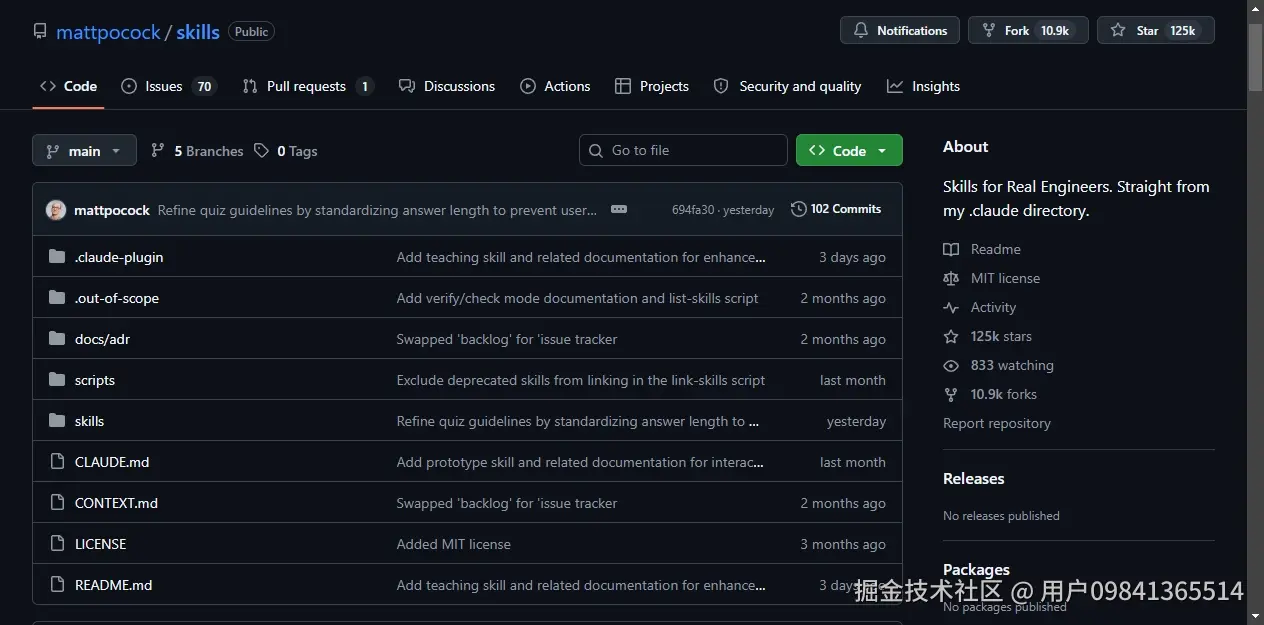This screenshot has height=625, width=1264.
Task: Click the Readme book icon in About
Action: [x=951, y=249]
